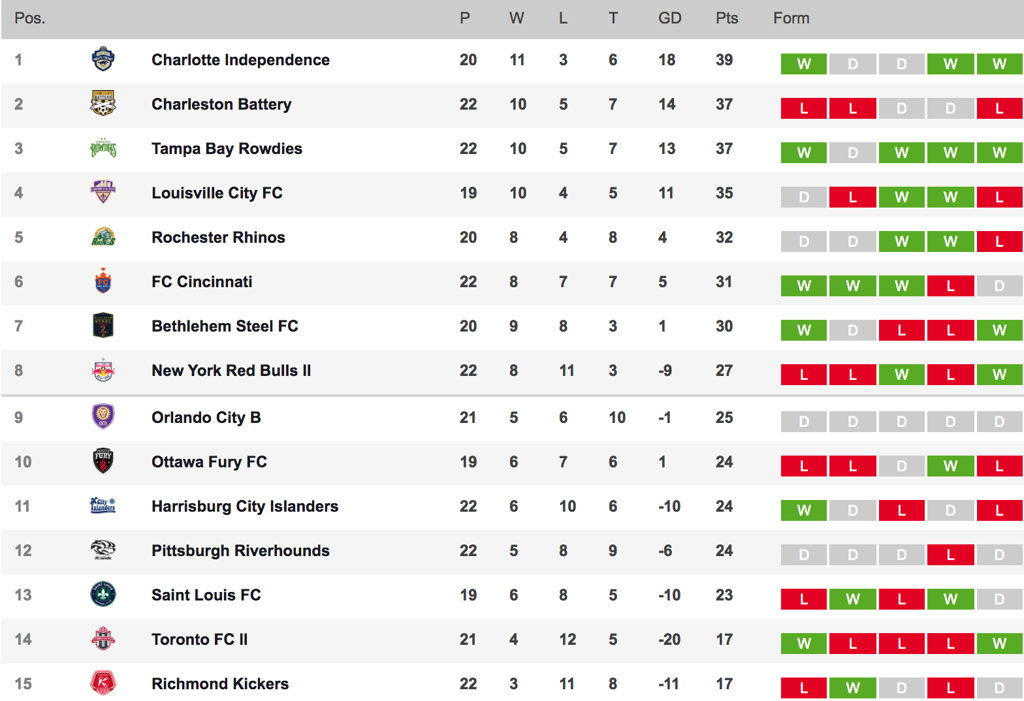This screenshot has width=1024, height=701.
Task: Select the Tampa Bay Rowdies green logo
Action: [103, 148]
